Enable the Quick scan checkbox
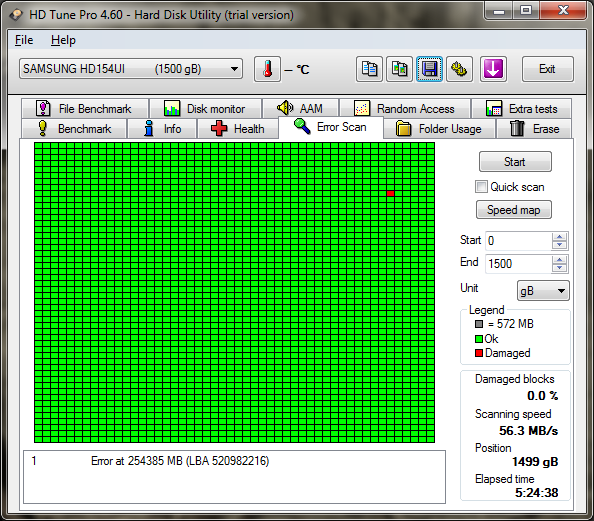 (x=481, y=186)
